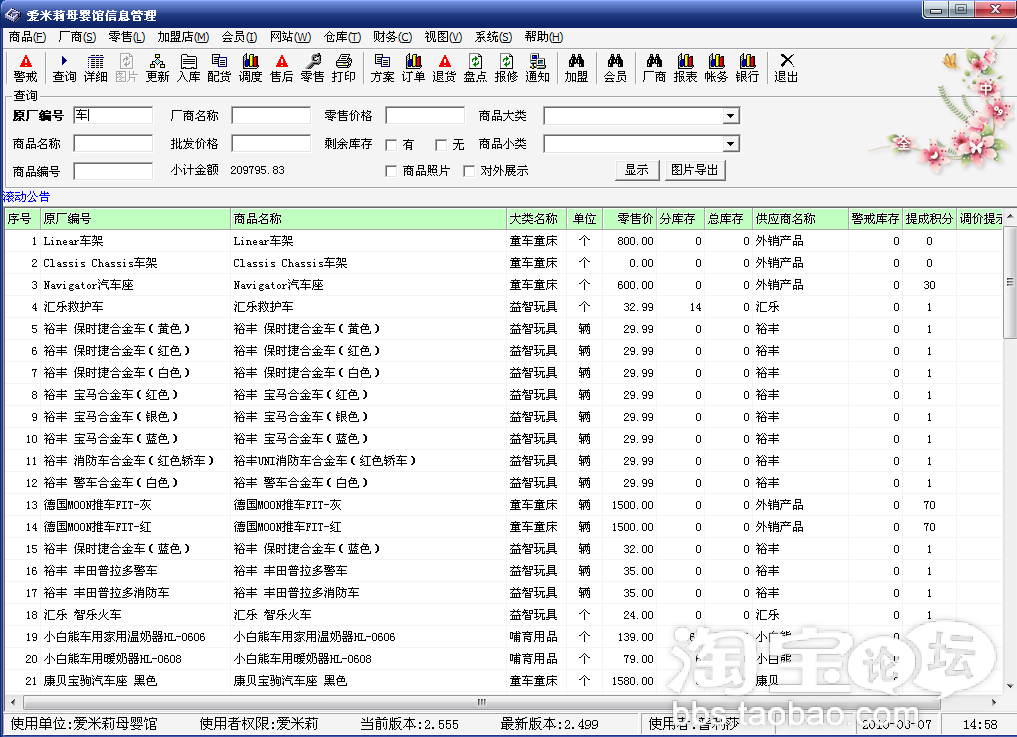Click the 打印 print toolbar icon

coord(343,68)
